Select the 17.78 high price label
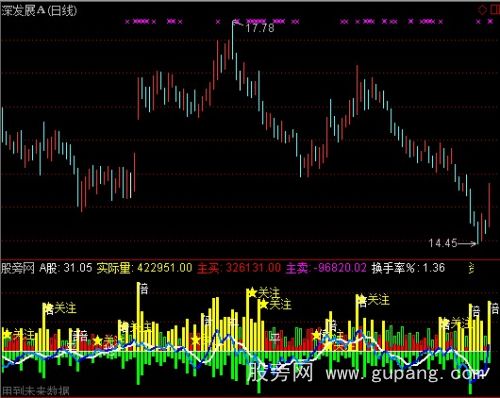The height and width of the screenshot is (398, 500). click(260, 28)
